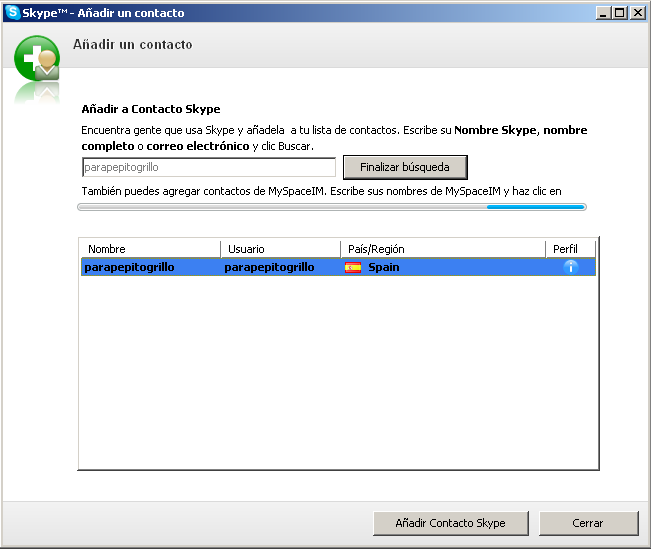Click the Spain flag icon
651x549 pixels.
[353, 267]
